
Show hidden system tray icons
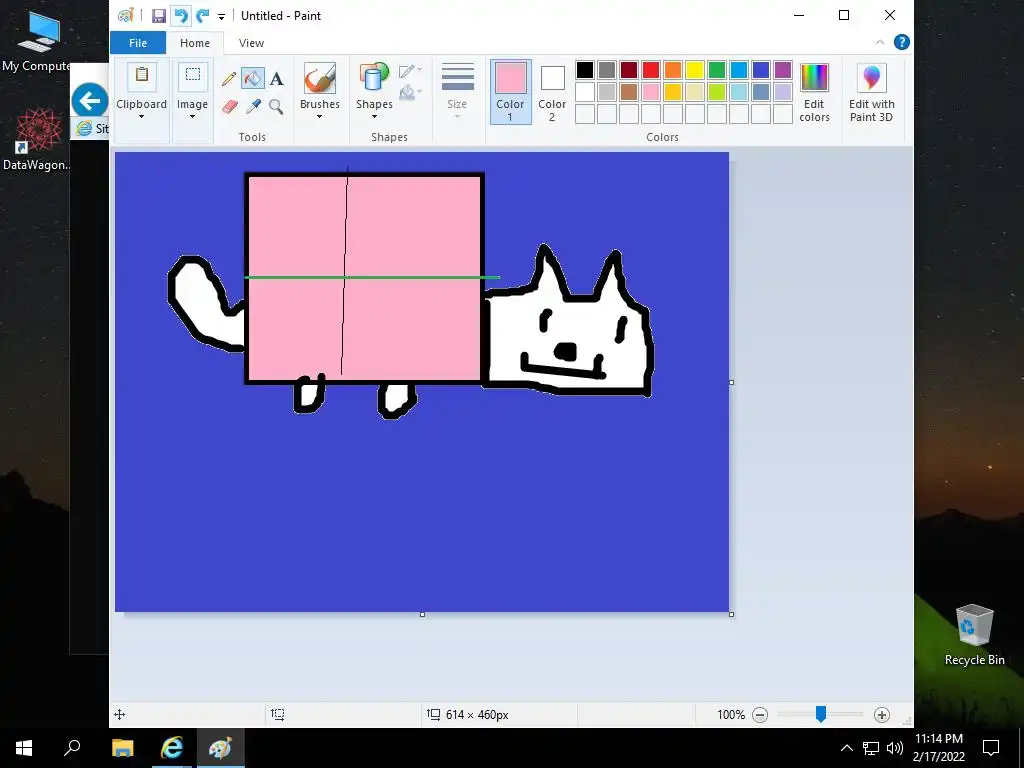coord(846,748)
